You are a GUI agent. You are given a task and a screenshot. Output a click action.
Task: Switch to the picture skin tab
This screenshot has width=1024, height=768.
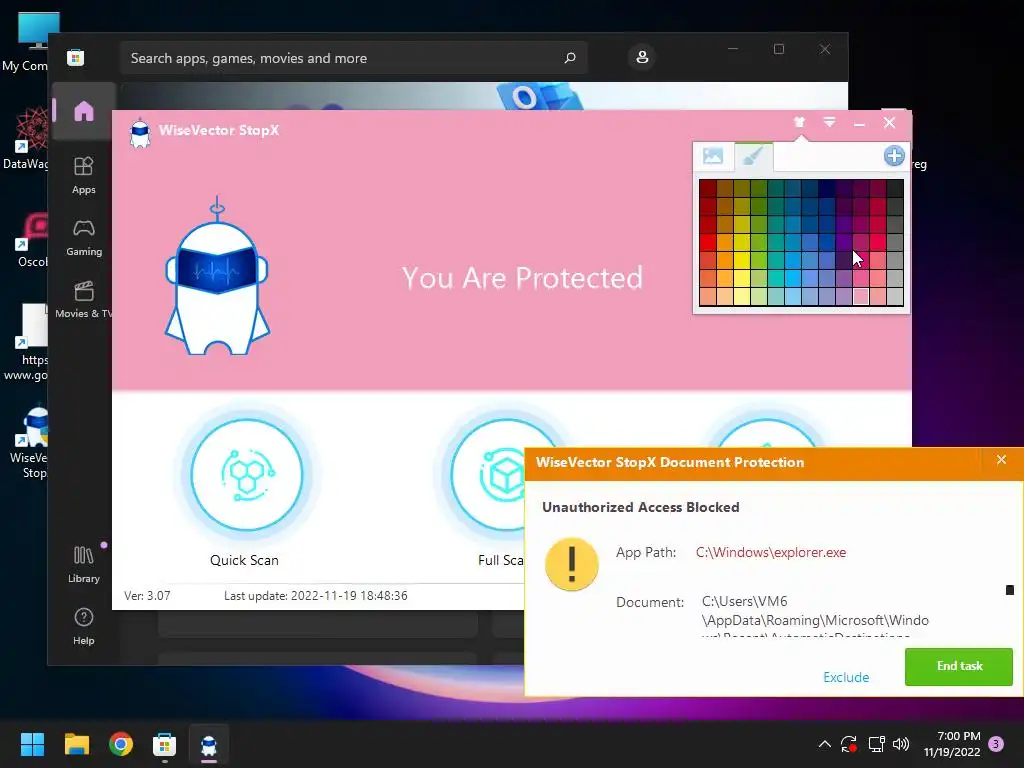coord(712,156)
